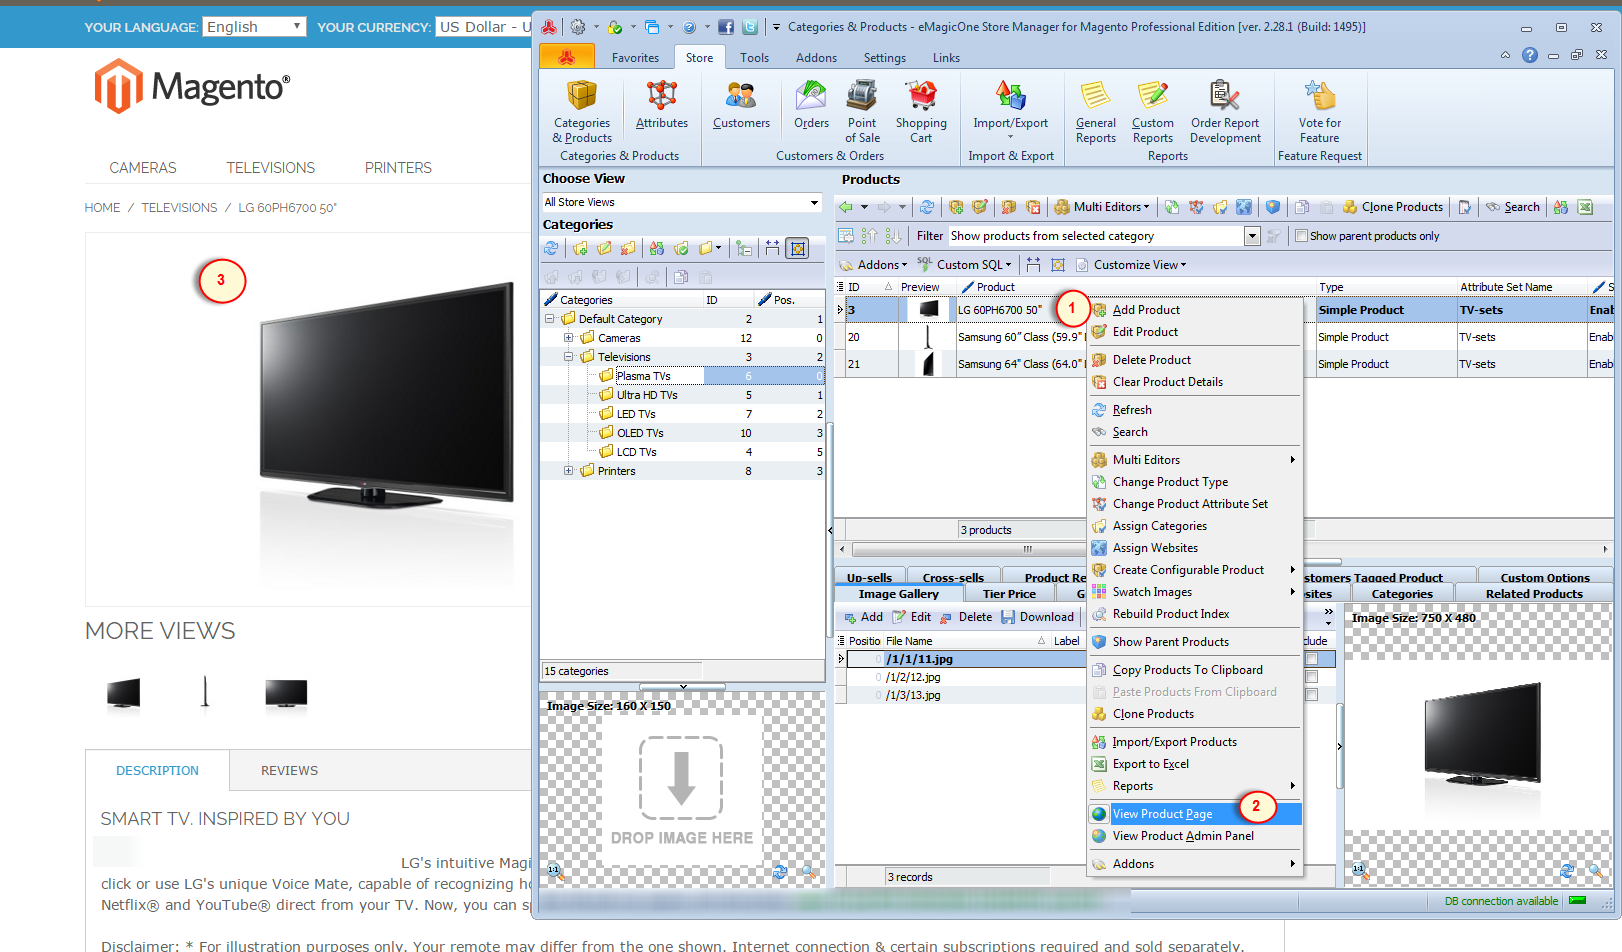Click side-view TV thumbnail under More Views
Screen dimensions: 1622x952
(x=205, y=692)
